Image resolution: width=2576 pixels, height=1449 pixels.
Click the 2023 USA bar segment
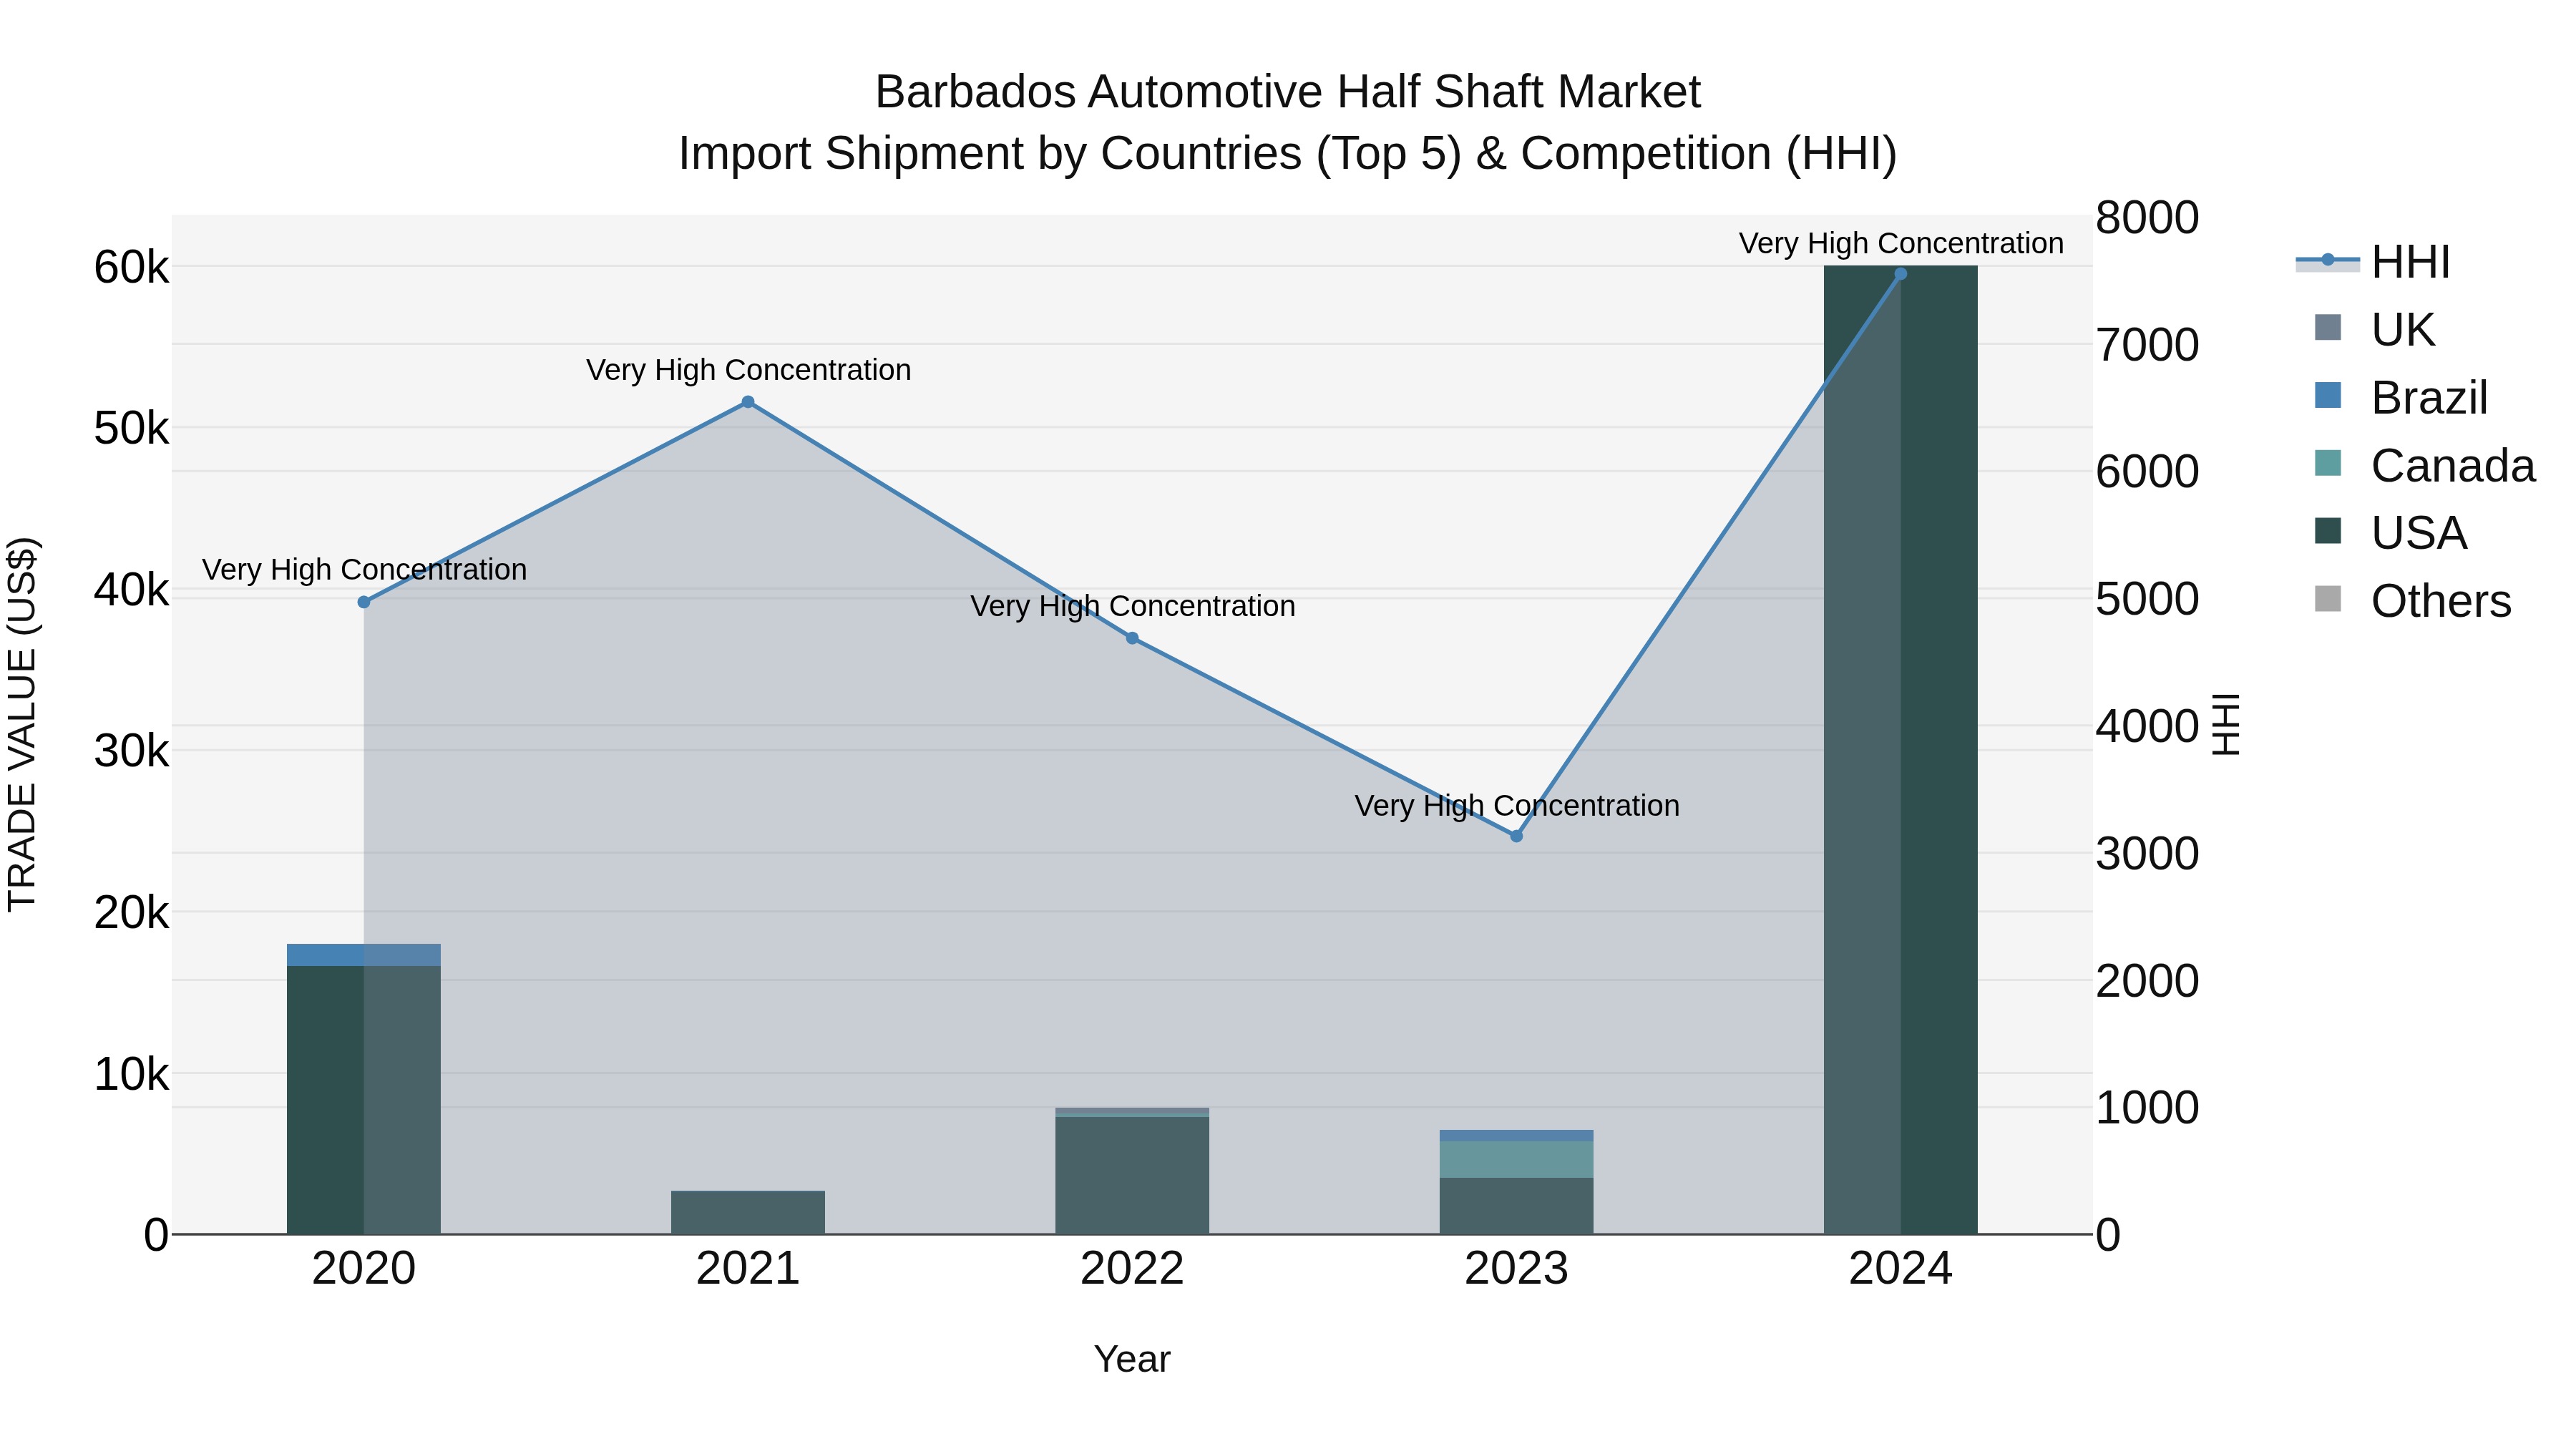click(1516, 1206)
